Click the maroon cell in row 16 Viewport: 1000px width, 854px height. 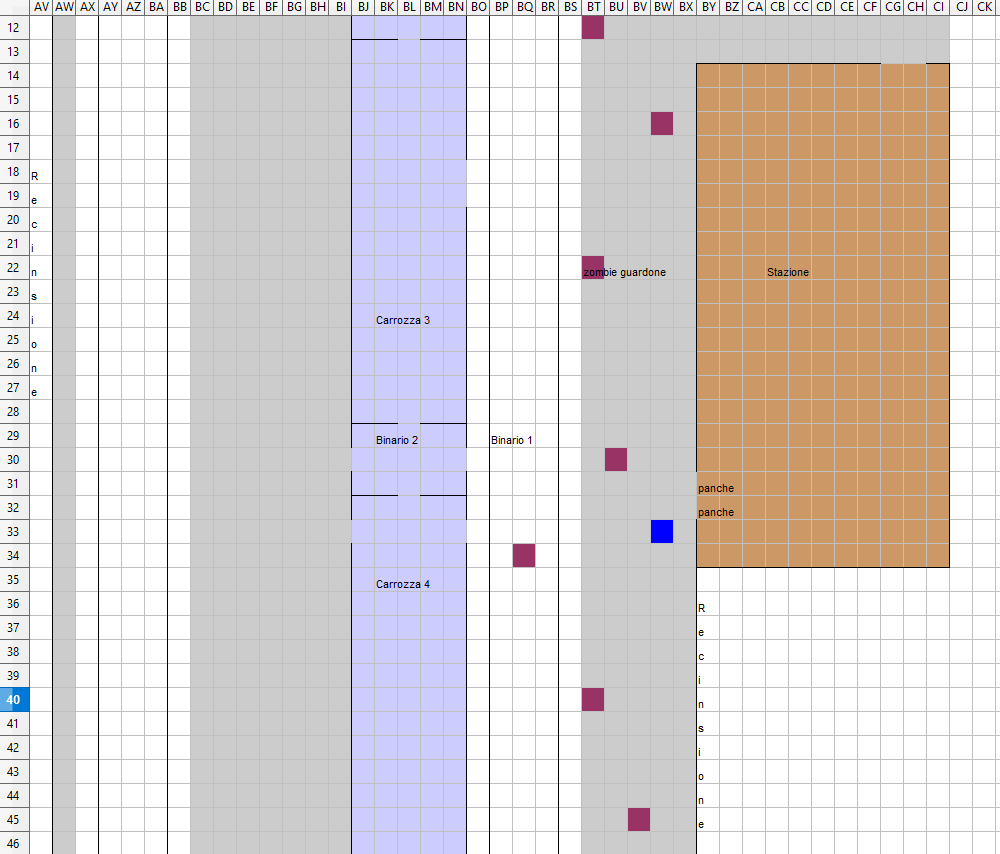(x=662, y=124)
